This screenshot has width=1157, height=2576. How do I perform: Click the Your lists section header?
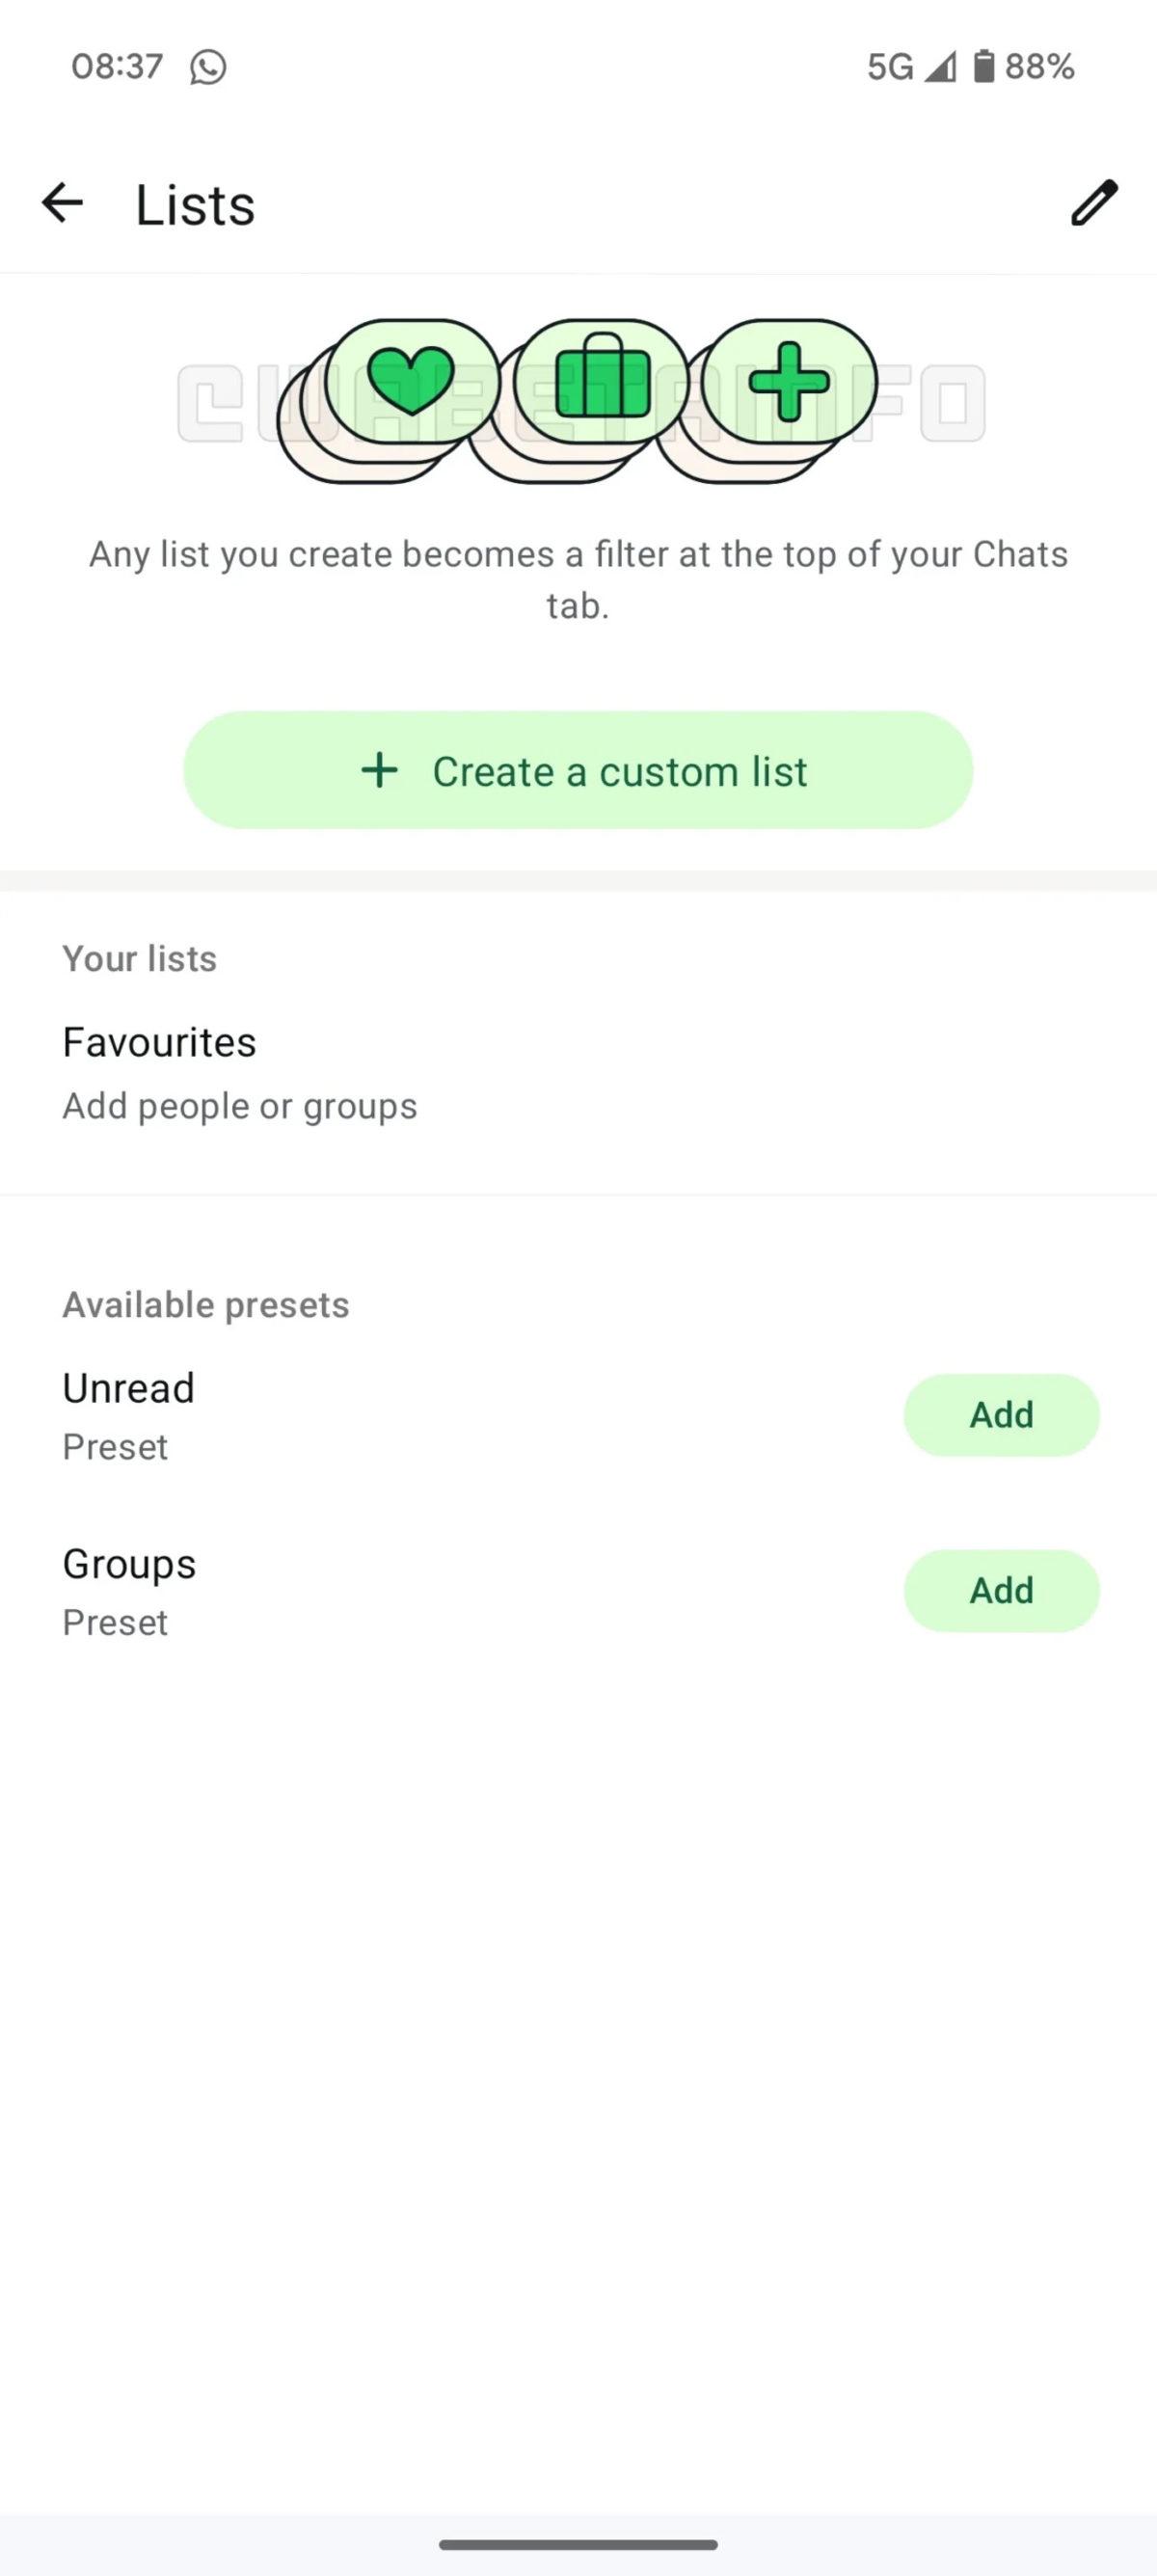tap(139, 957)
